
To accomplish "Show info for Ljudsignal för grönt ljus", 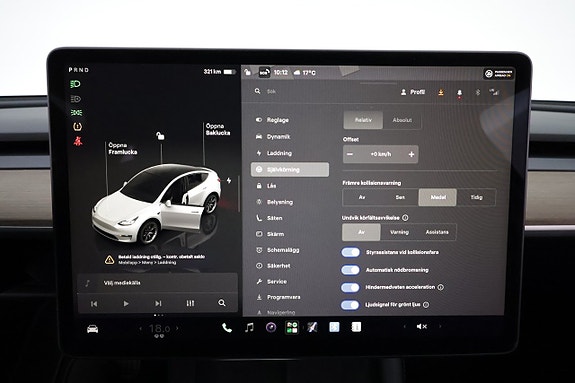I will [x=426, y=304].
